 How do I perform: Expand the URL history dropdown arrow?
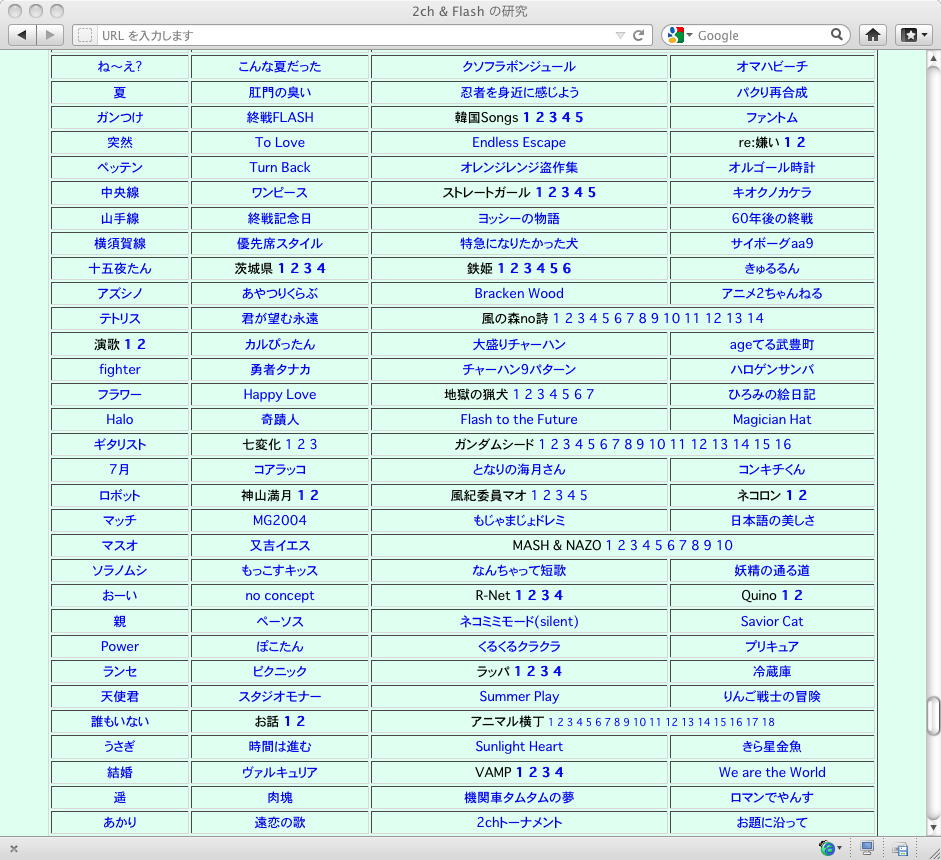pyautogui.click(x=621, y=35)
